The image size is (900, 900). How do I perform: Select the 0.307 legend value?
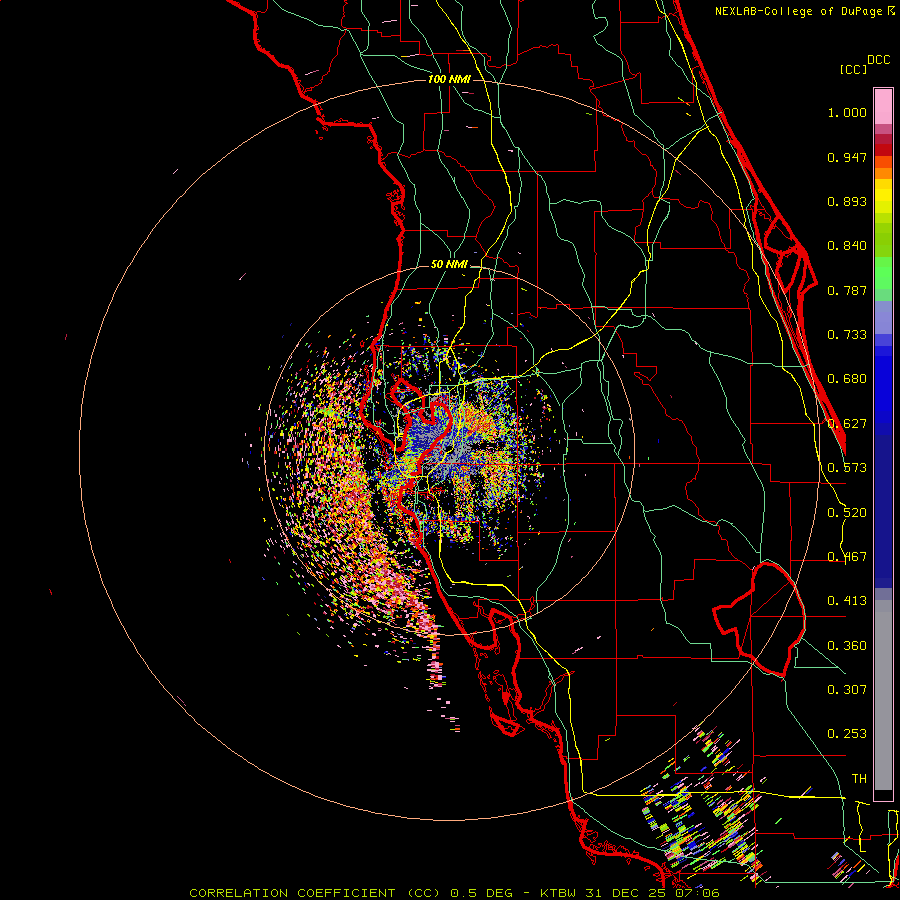click(847, 689)
